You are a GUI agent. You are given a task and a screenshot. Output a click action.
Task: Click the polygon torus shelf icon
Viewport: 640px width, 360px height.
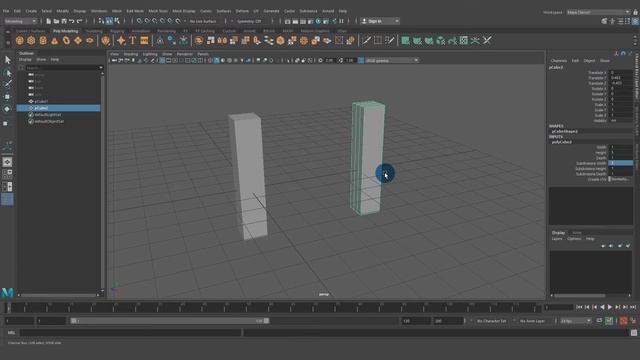66,40
